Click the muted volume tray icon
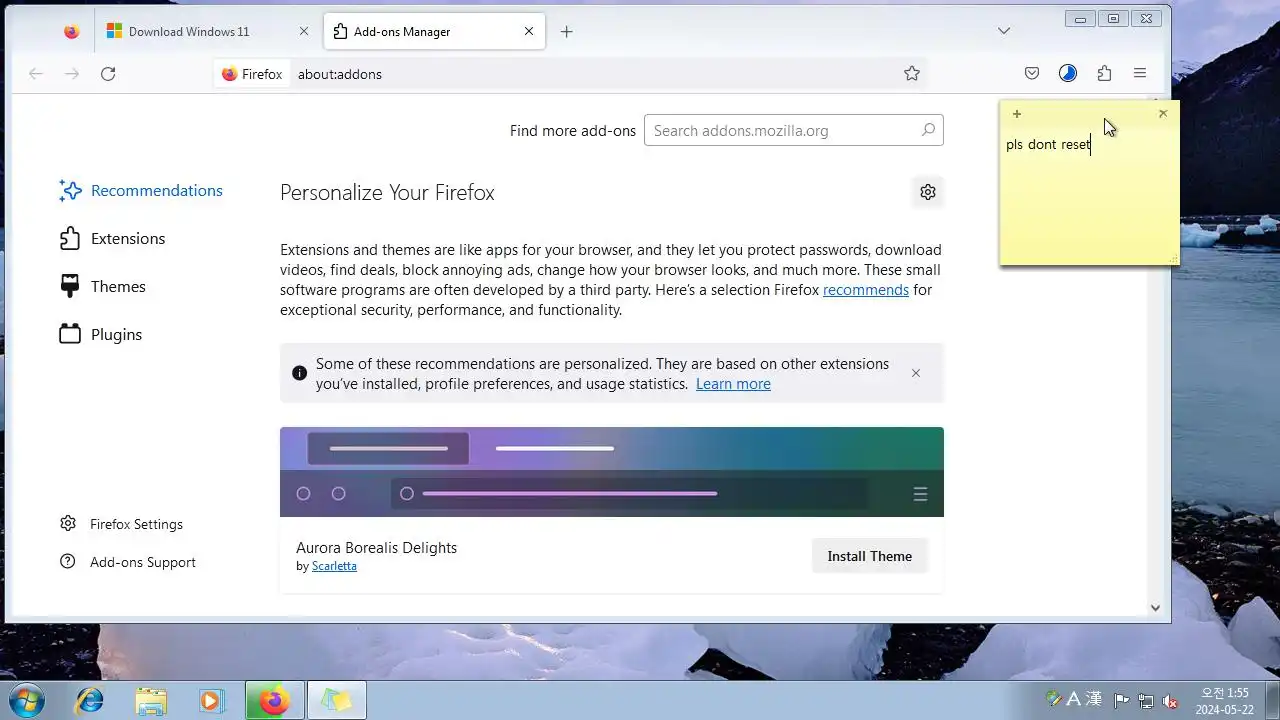1280x720 pixels. coord(1170,701)
